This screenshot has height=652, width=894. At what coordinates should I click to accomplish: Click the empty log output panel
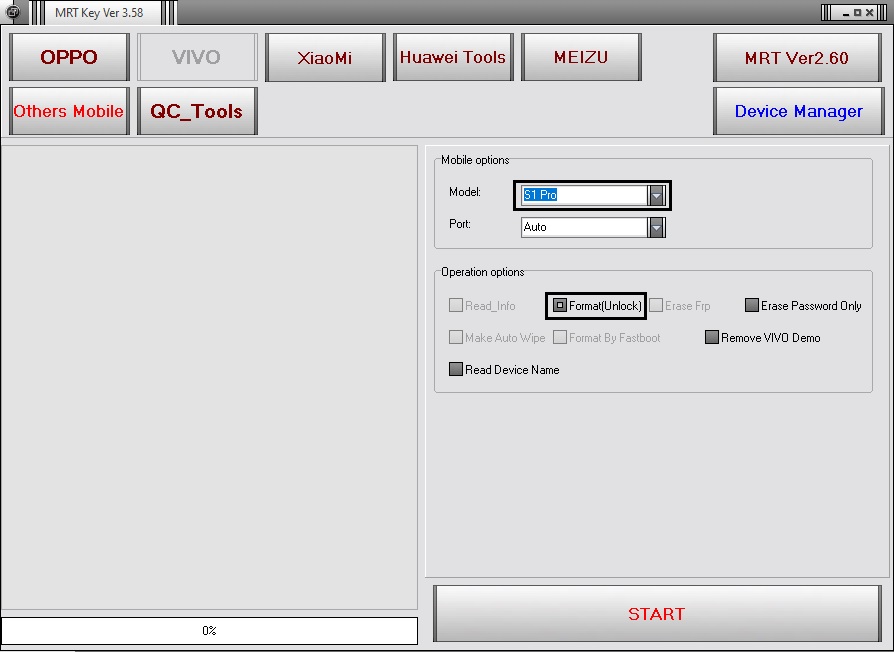tap(209, 377)
